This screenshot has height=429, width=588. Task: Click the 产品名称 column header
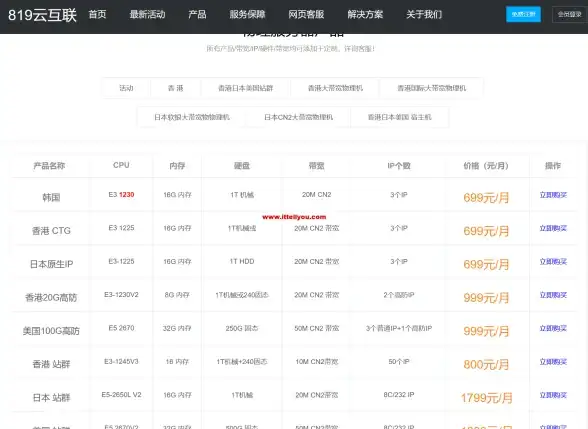tap(49, 166)
